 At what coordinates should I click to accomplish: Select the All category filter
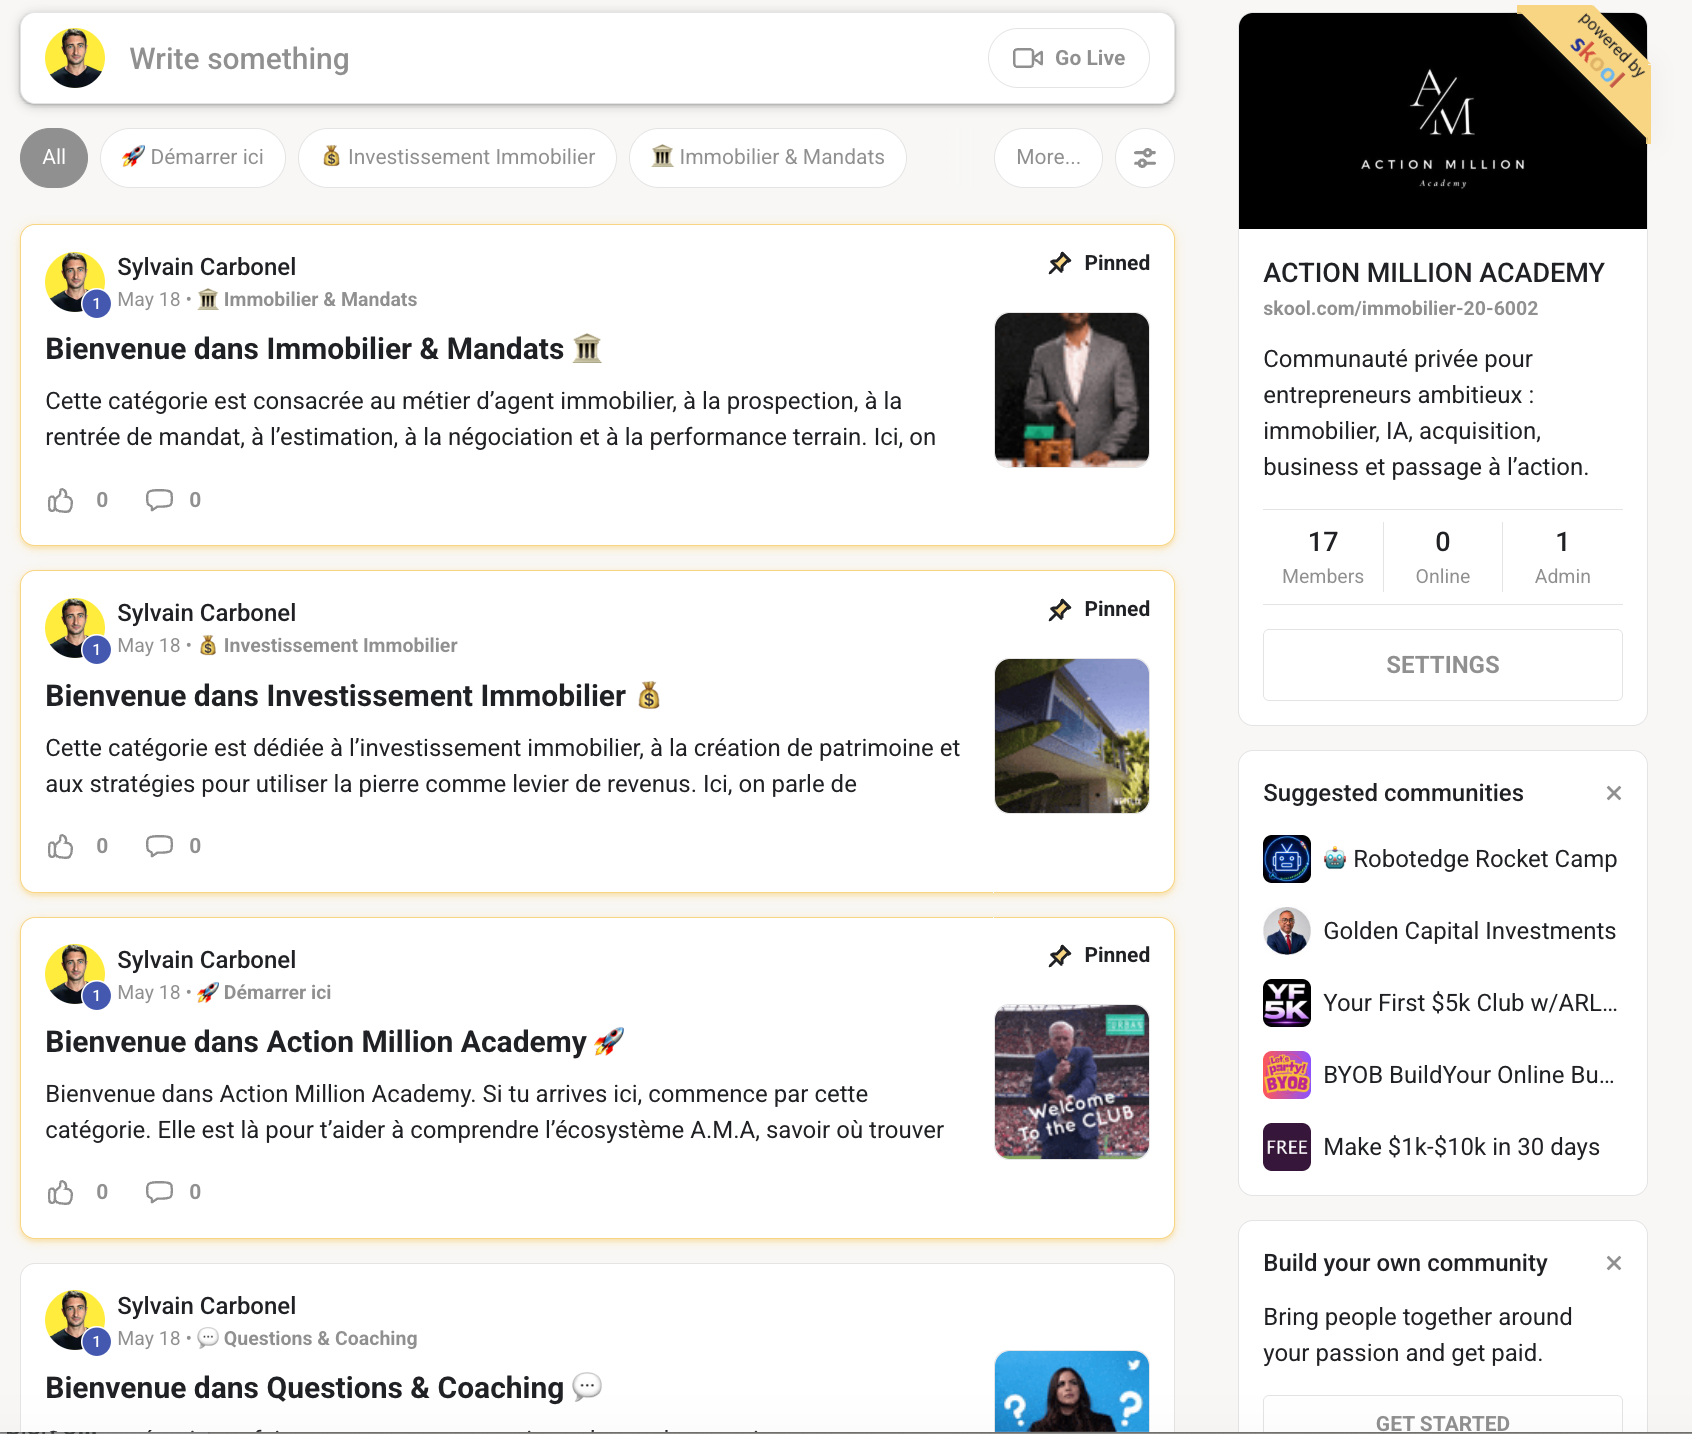tap(54, 158)
